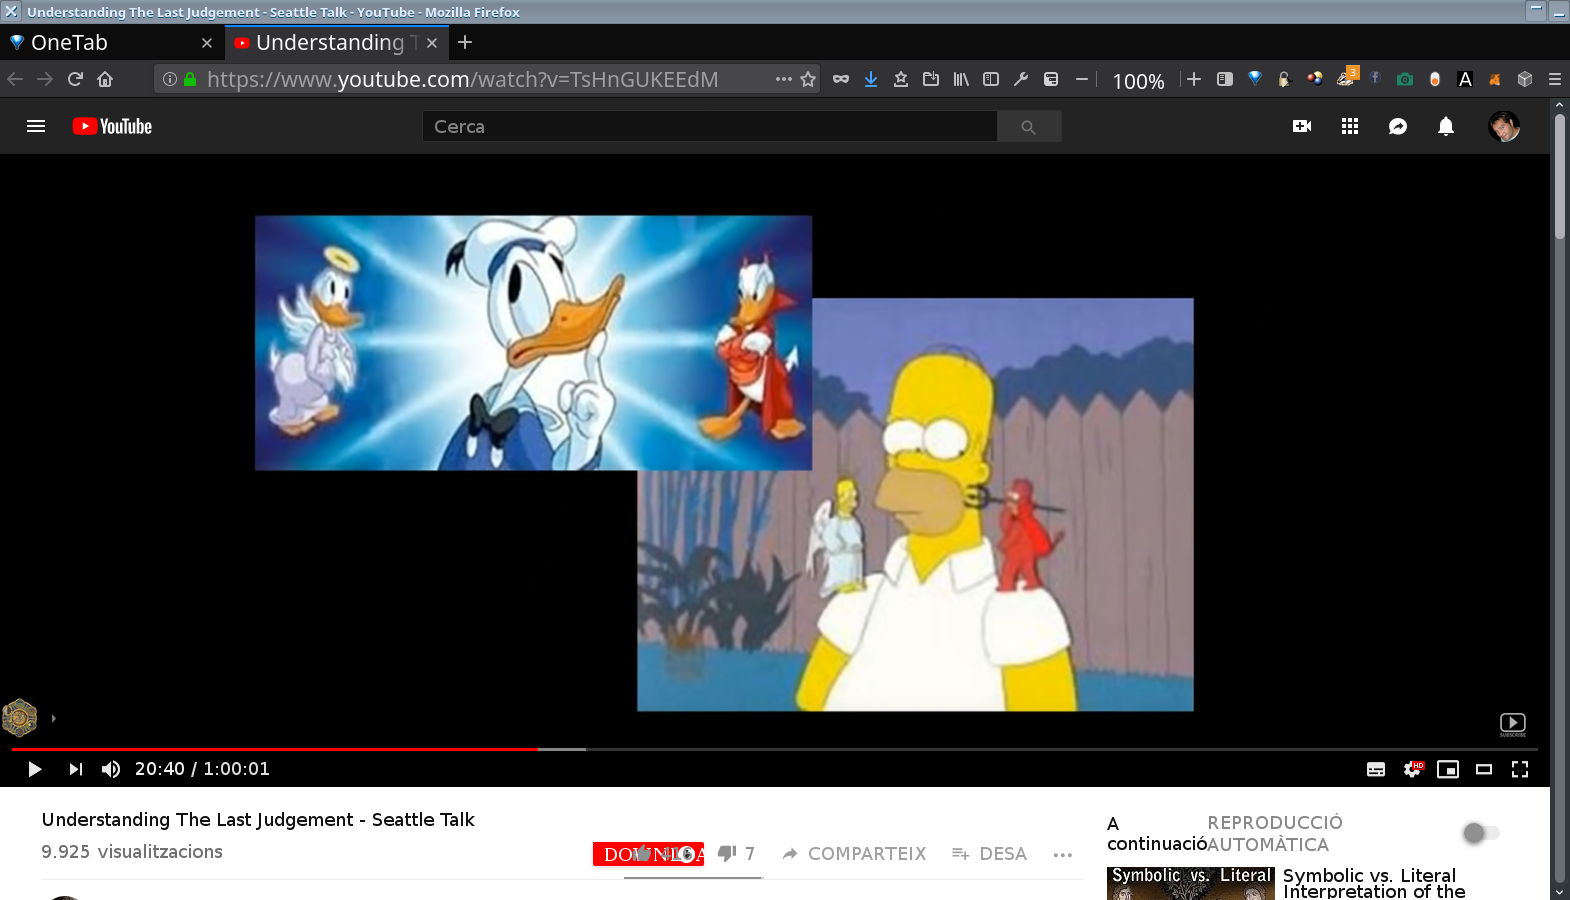Go to the YouTube home logo
The width and height of the screenshot is (1570, 900).
coord(112,126)
